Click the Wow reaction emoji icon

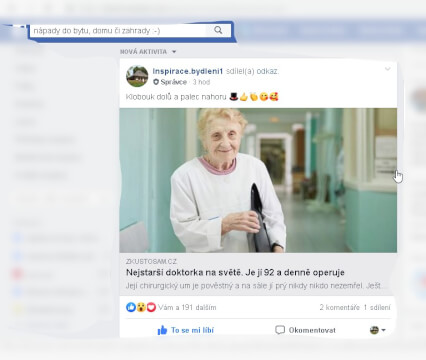(x=141, y=307)
